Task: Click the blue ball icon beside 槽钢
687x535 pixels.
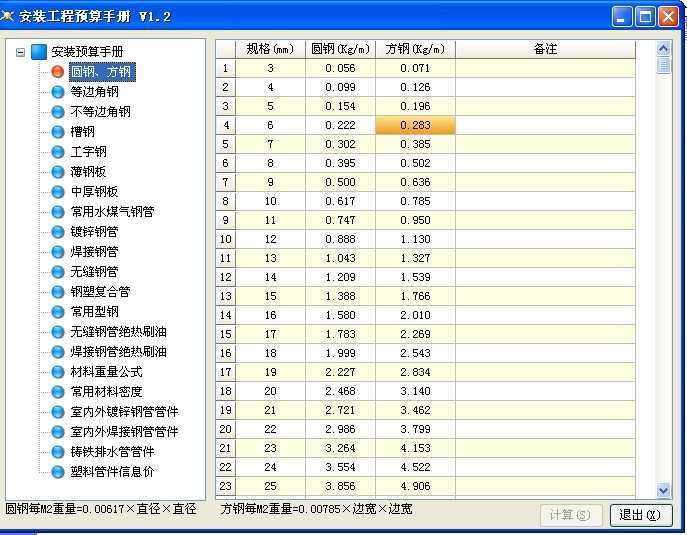Action: click(x=57, y=131)
